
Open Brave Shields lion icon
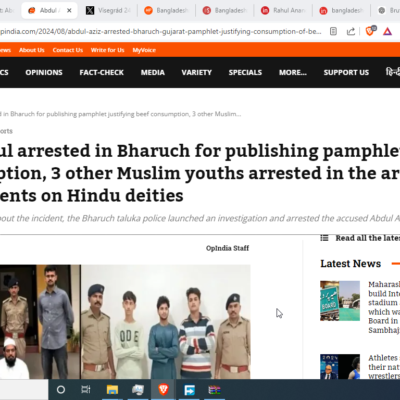pyautogui.click(x=370, y=31)
